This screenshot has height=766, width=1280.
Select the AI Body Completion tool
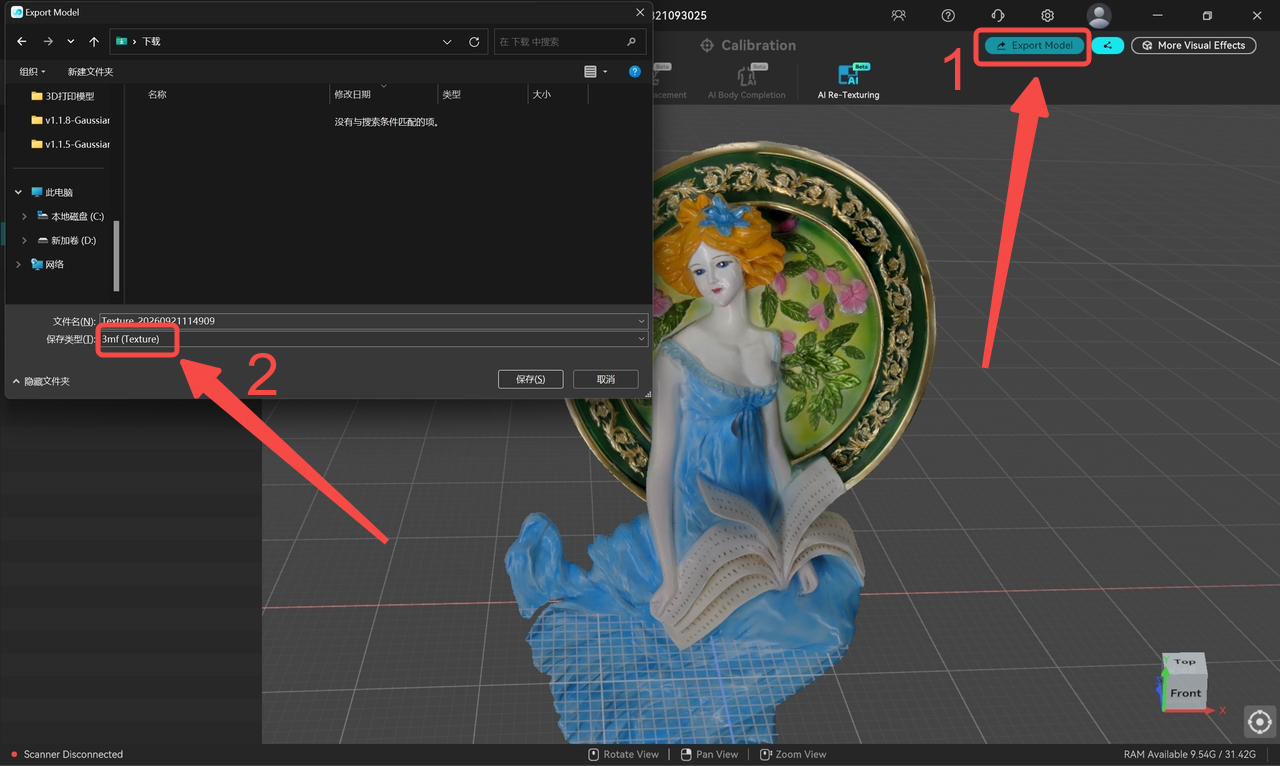tap(747, 82)
